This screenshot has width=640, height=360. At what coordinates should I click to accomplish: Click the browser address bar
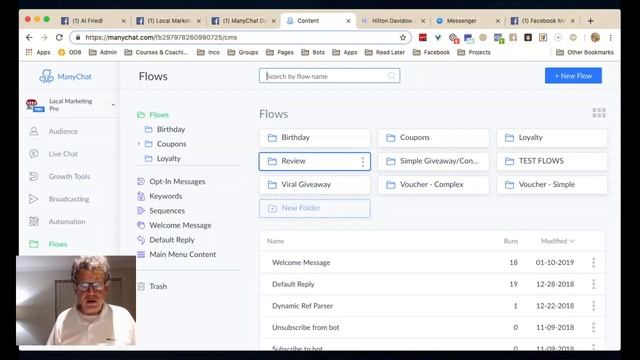[x=241, y=38]
